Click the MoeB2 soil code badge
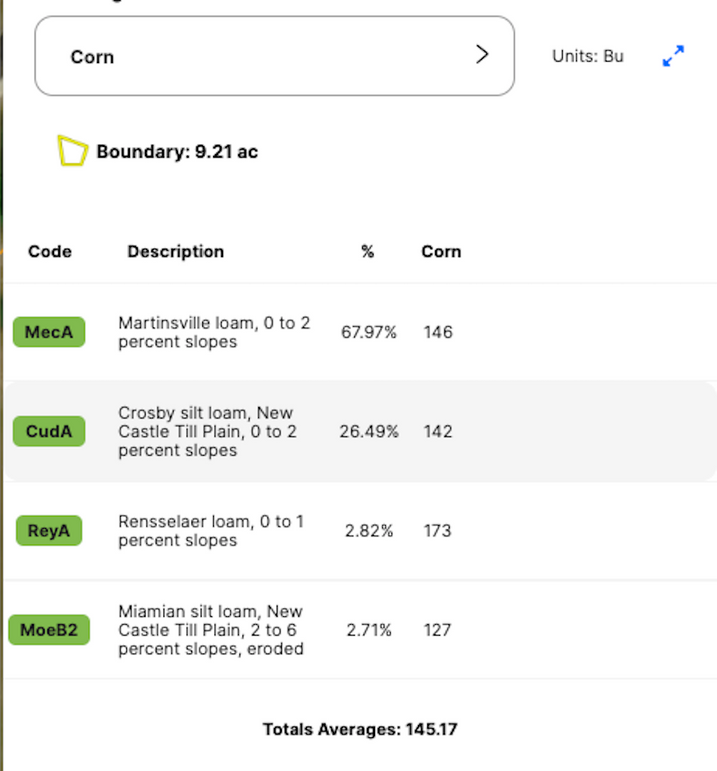 [x=49, y=630]
